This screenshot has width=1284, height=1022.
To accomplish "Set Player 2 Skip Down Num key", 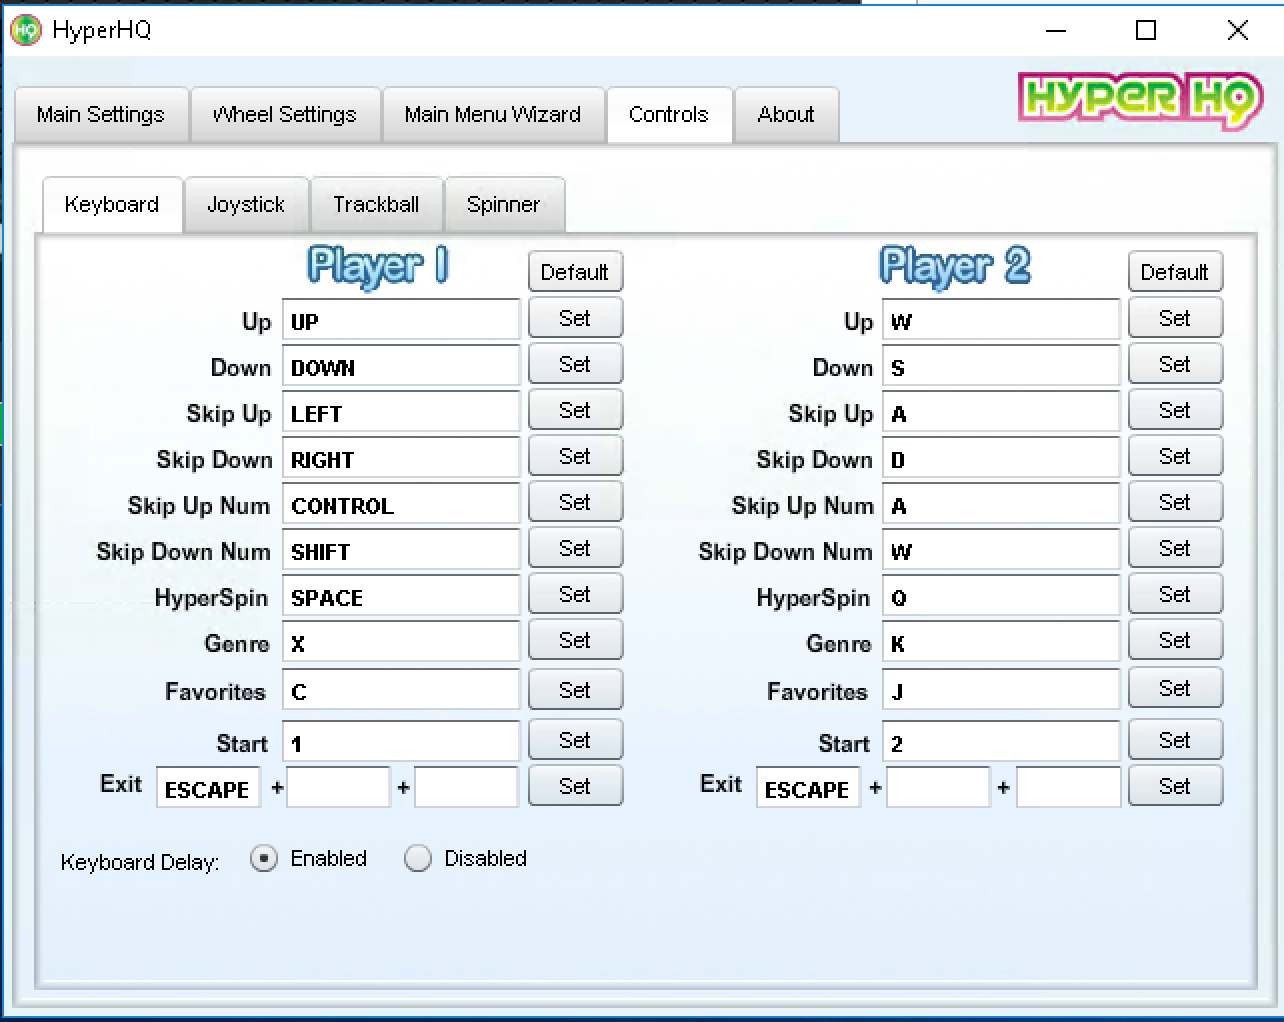I will click(1175, 548).
